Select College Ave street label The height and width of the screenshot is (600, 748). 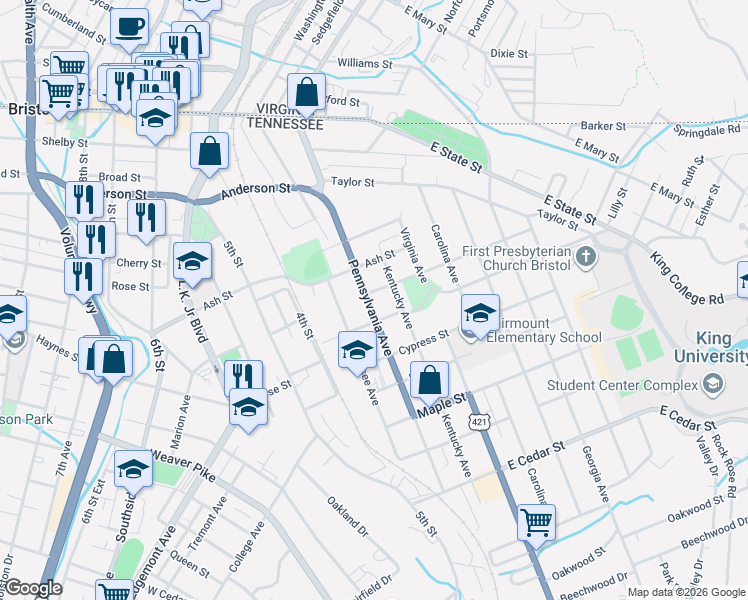pyautogui.click(x=247, y=547)
